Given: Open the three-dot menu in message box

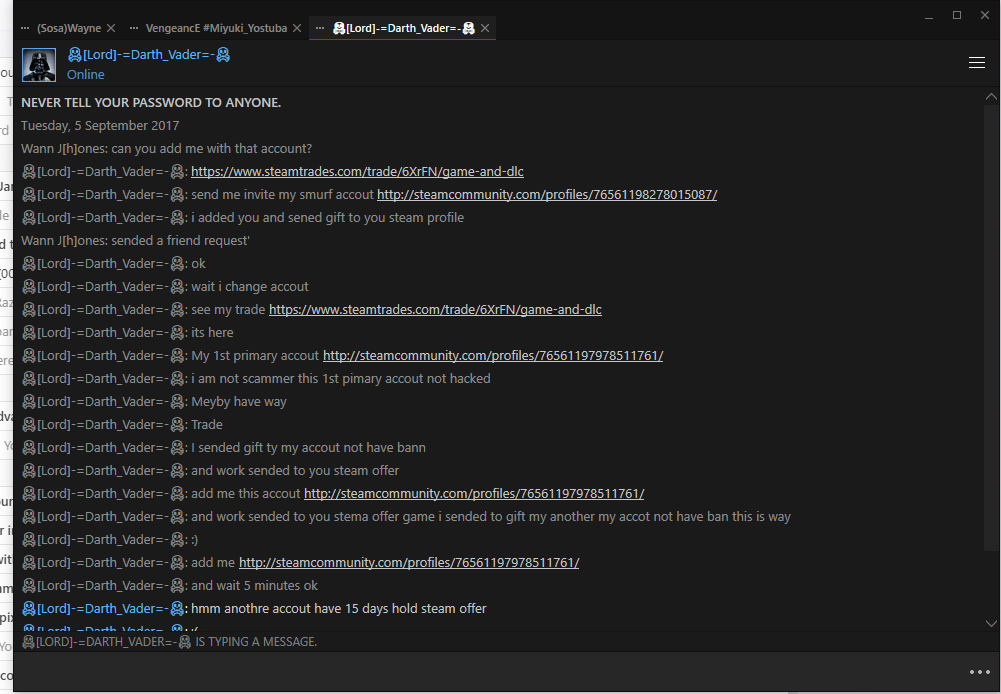Looking at the screenshot, I should (979, 672).
